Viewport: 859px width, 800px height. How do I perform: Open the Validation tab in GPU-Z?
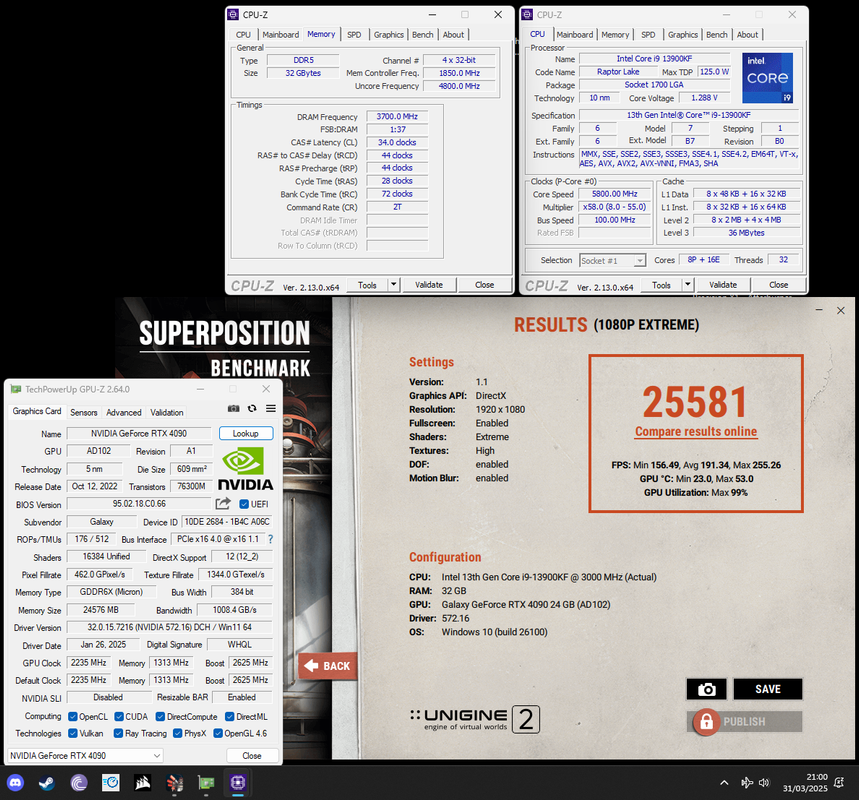[167, 412]
